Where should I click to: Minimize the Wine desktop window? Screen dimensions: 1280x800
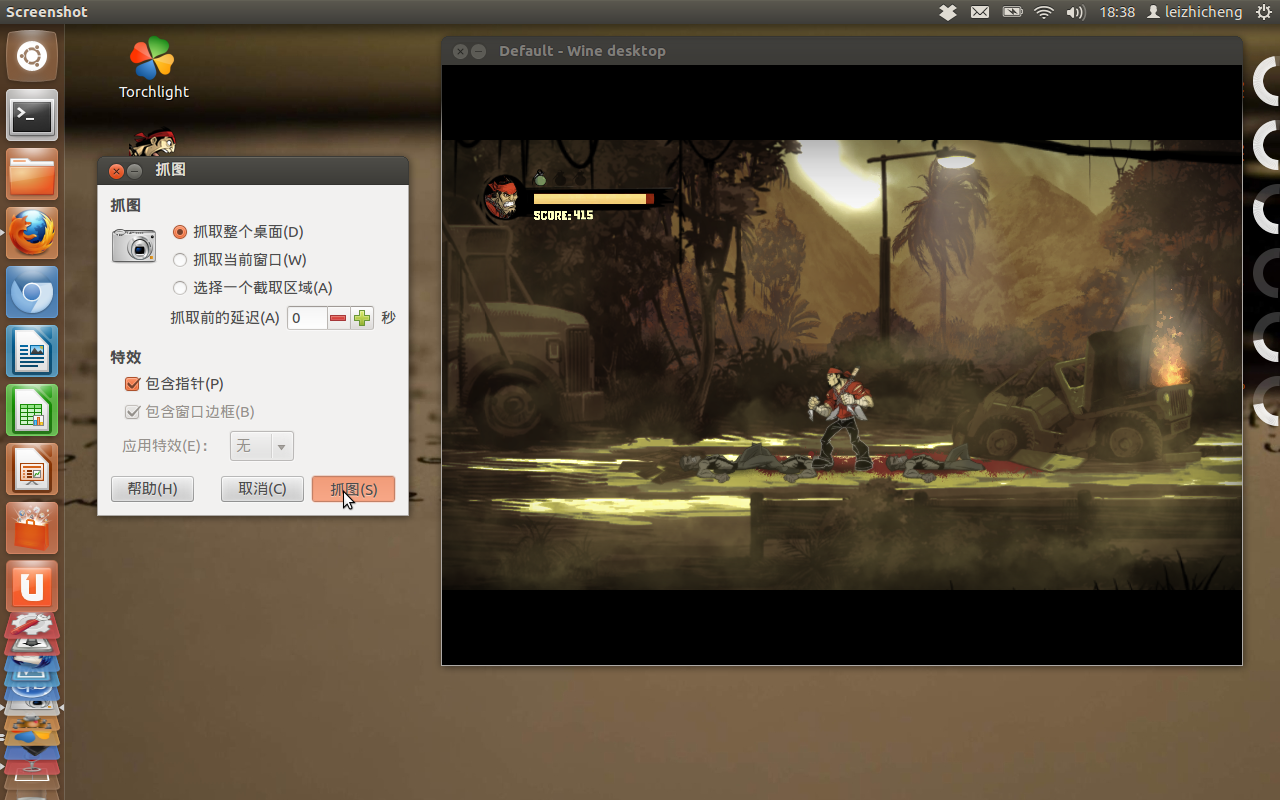[x=478, y=51]
